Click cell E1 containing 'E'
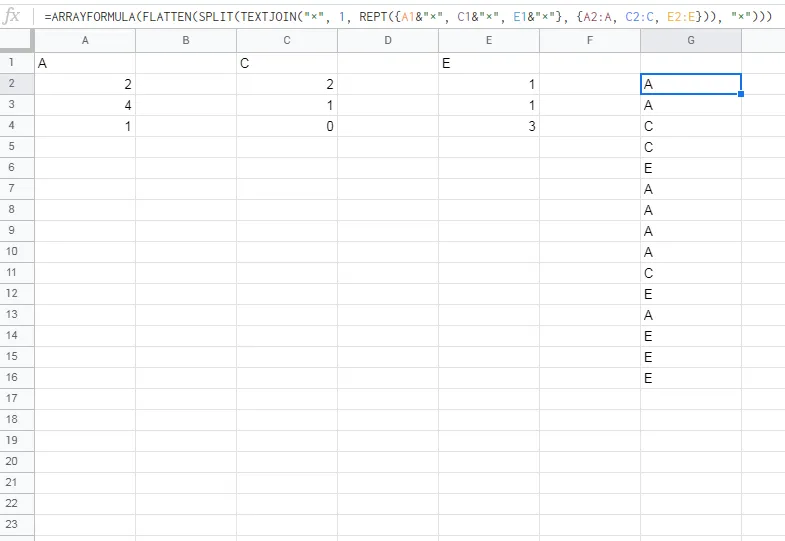Viewport: 785px width, 541px height. 489,63
